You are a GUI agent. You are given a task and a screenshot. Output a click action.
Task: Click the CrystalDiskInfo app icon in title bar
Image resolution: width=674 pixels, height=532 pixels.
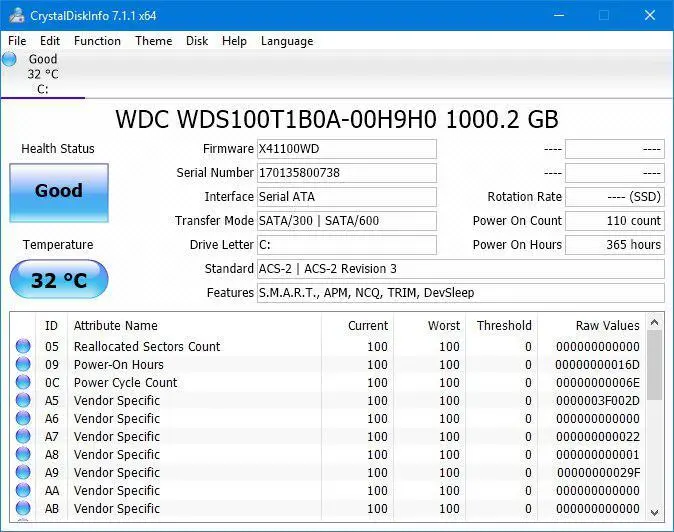pyautogui.click(x=17, y=15)
